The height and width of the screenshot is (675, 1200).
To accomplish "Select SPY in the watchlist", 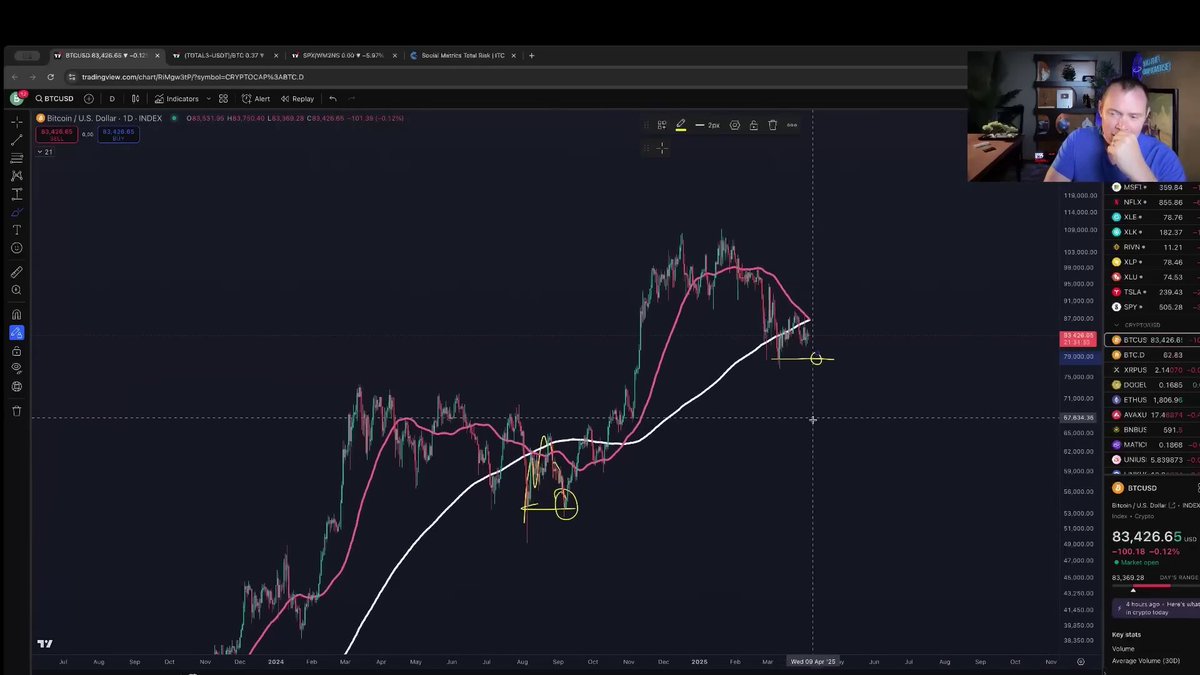I will 1153,307.
